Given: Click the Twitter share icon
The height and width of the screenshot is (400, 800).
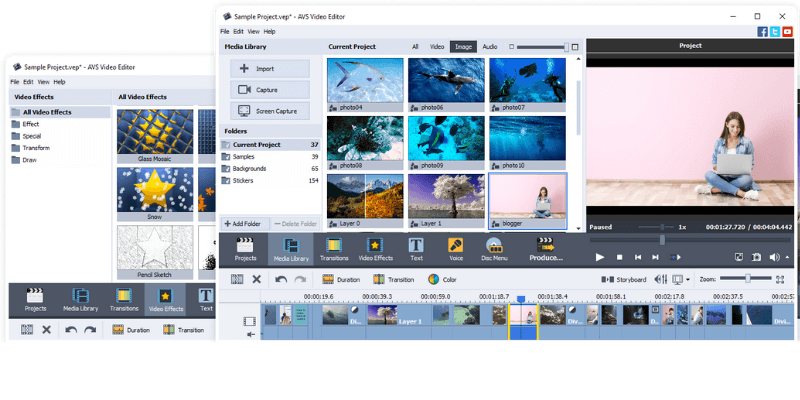Looking at the screenshot, I should pyautogui.click(x=775, y=32).
